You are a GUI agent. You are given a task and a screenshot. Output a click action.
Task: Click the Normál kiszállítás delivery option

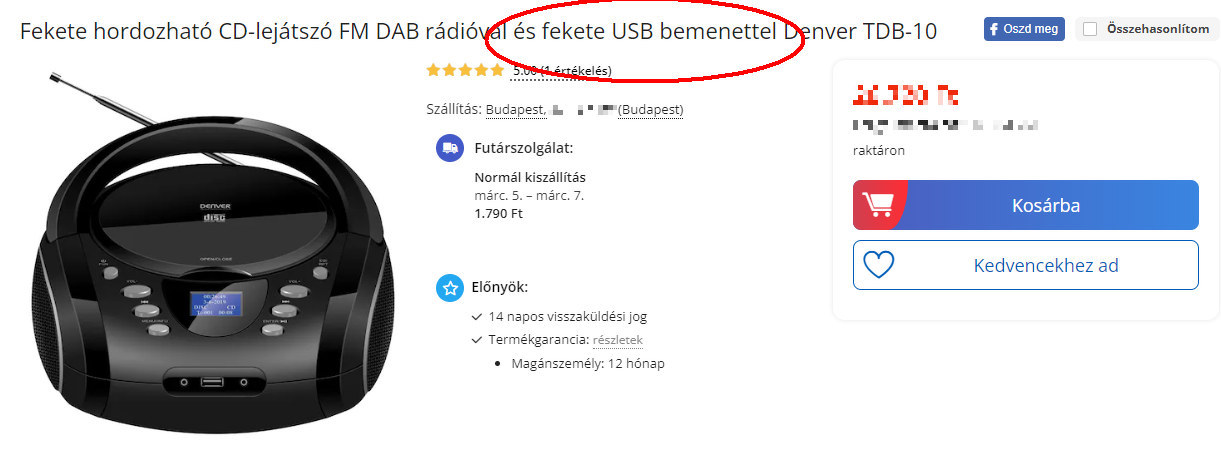point(530,178)
